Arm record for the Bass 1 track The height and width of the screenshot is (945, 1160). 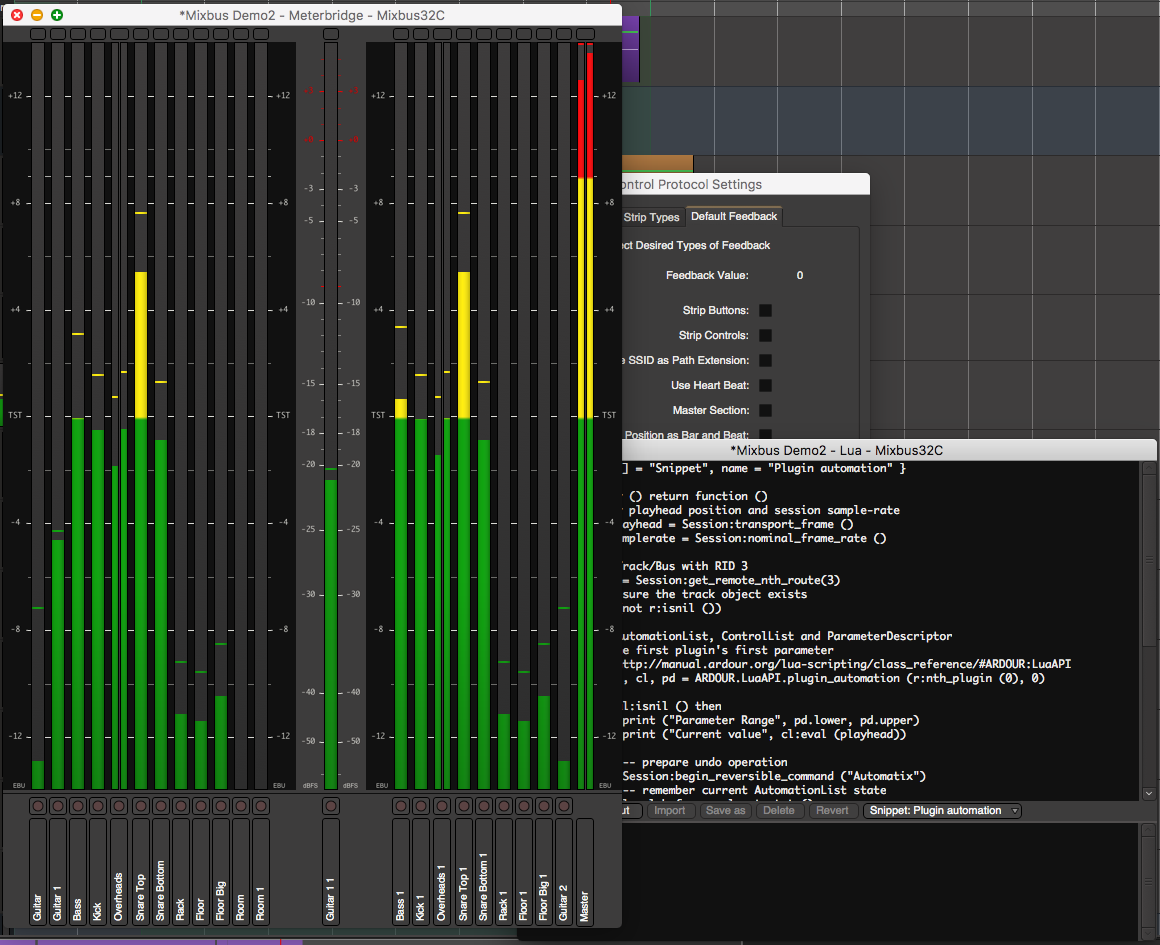[401, 806]
